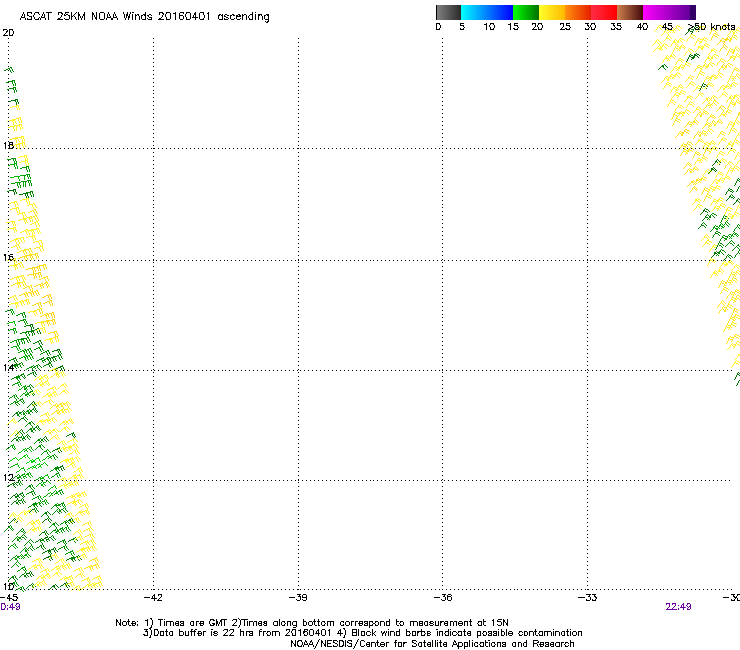Viewport: 740px width, 650px height.
Task: Click the legend label '25'
Action: click(565, 27)
